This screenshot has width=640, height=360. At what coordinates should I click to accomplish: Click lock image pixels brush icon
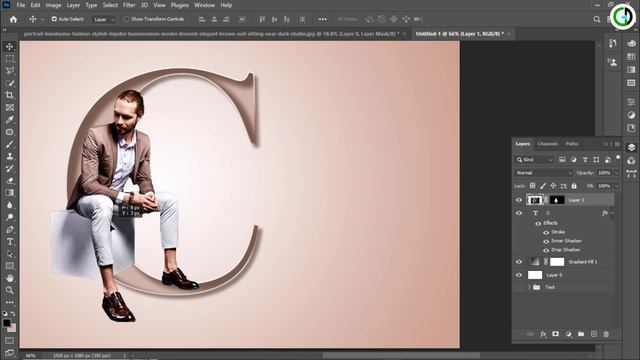543,186
